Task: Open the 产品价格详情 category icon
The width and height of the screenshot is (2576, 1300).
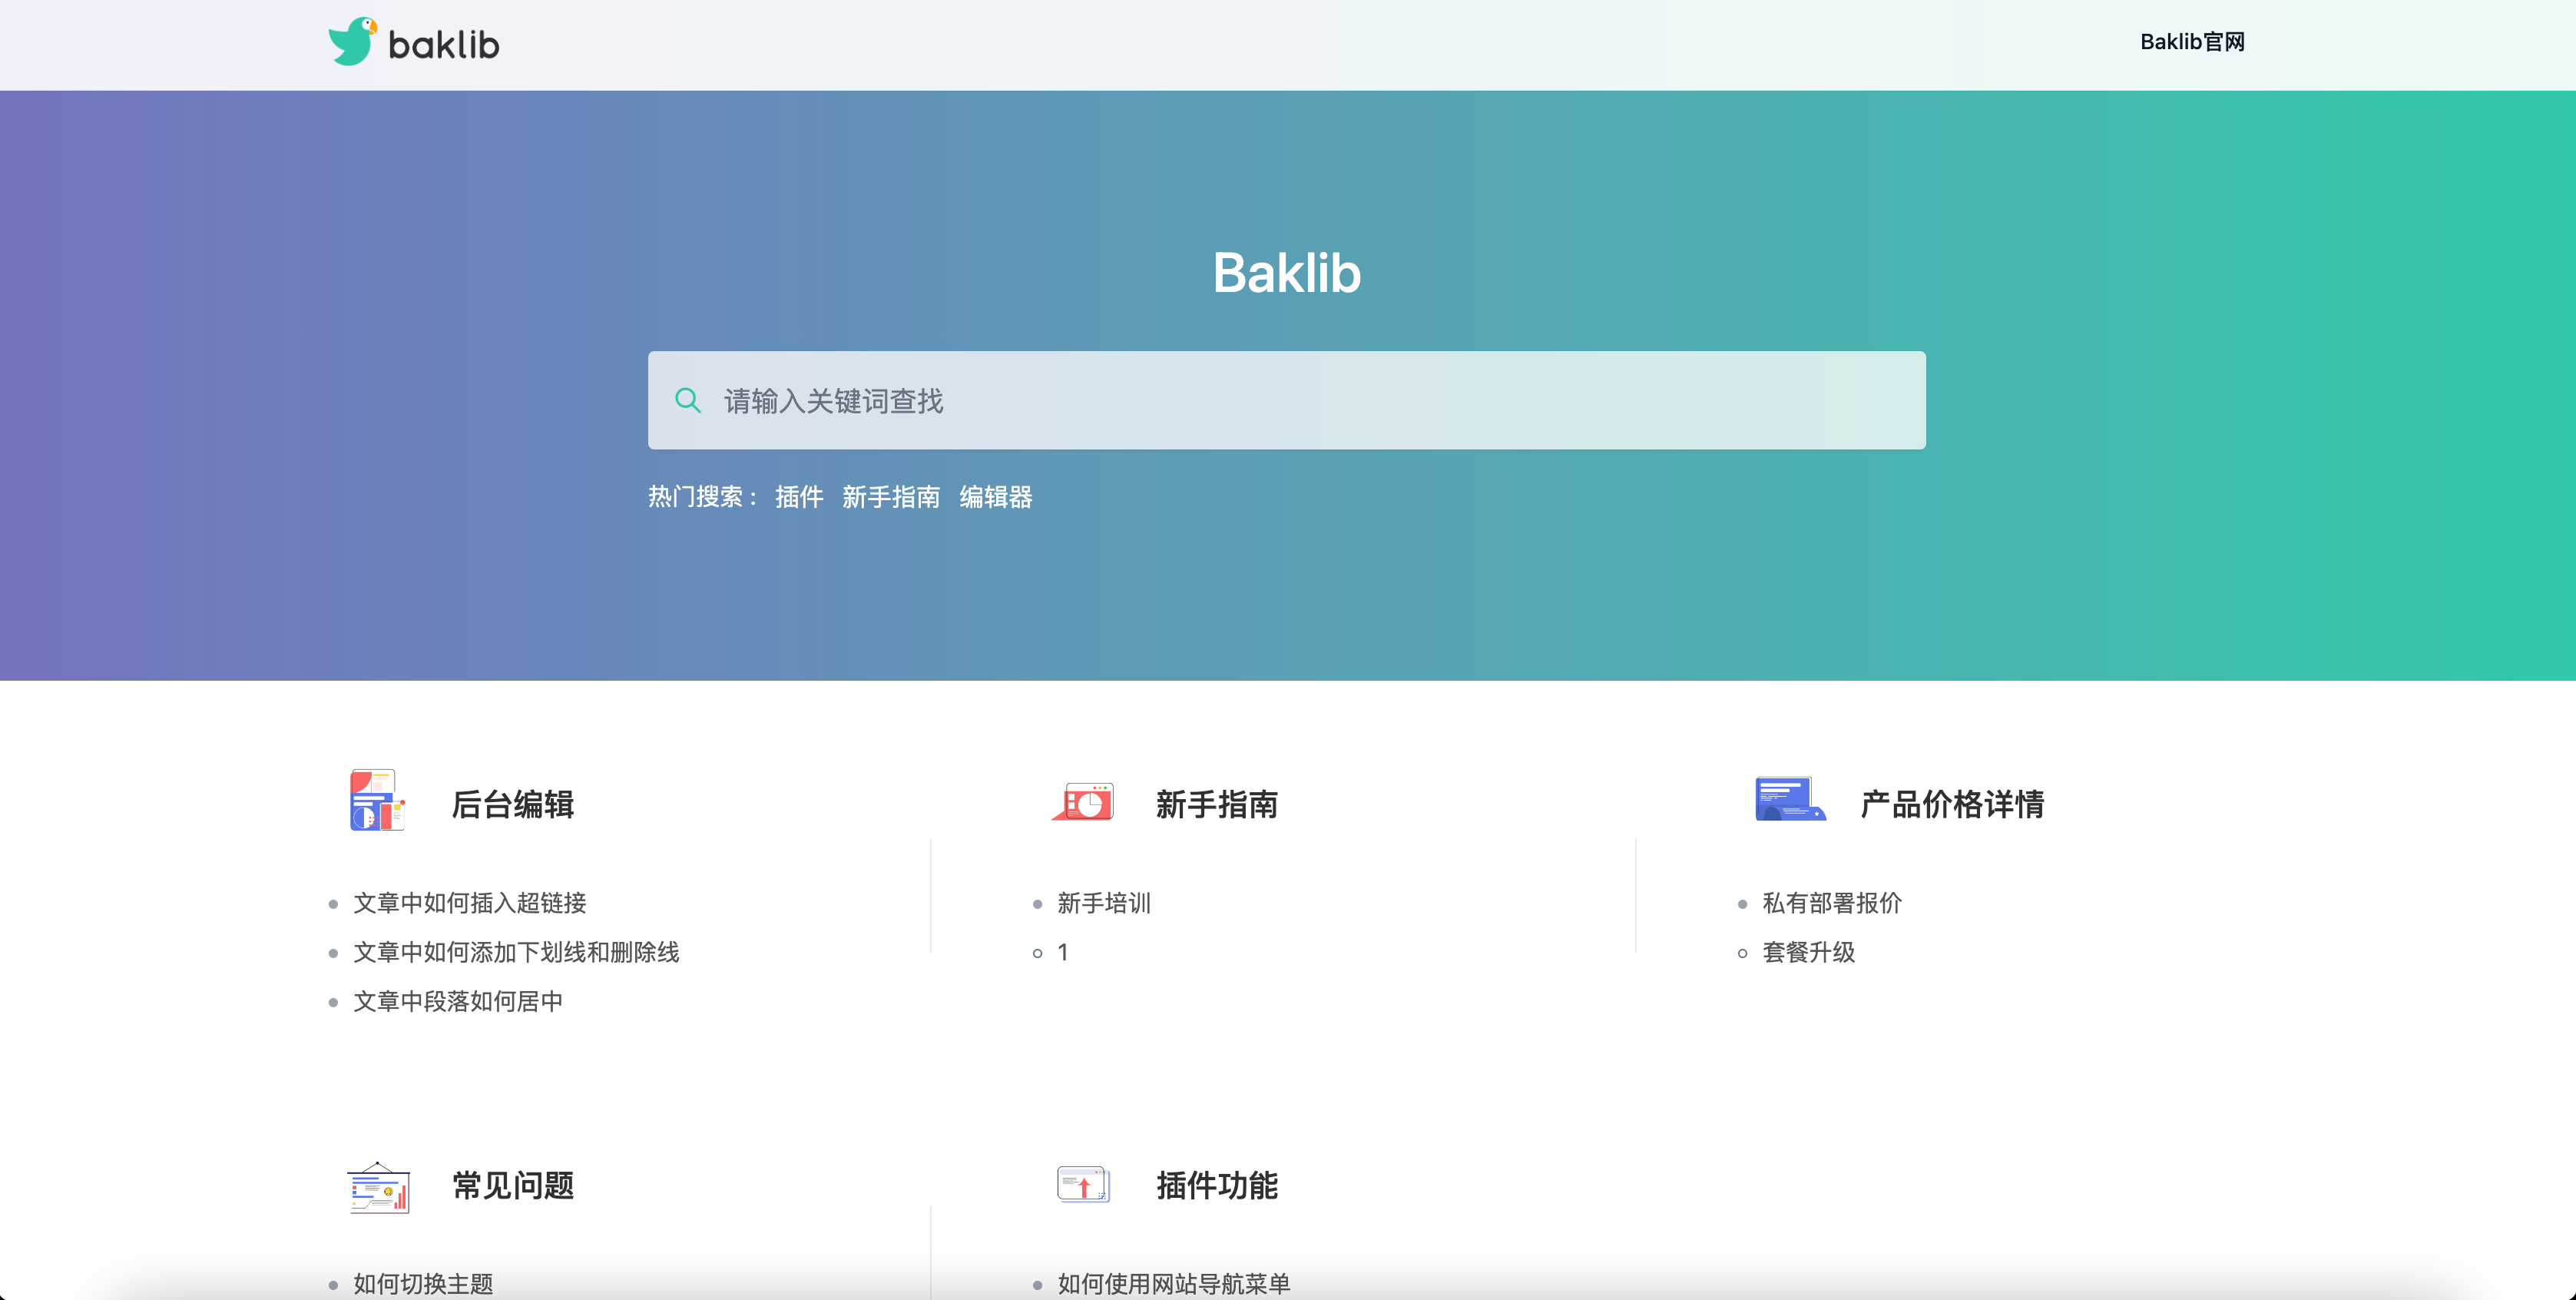Action: click(x=1790, y=799)
